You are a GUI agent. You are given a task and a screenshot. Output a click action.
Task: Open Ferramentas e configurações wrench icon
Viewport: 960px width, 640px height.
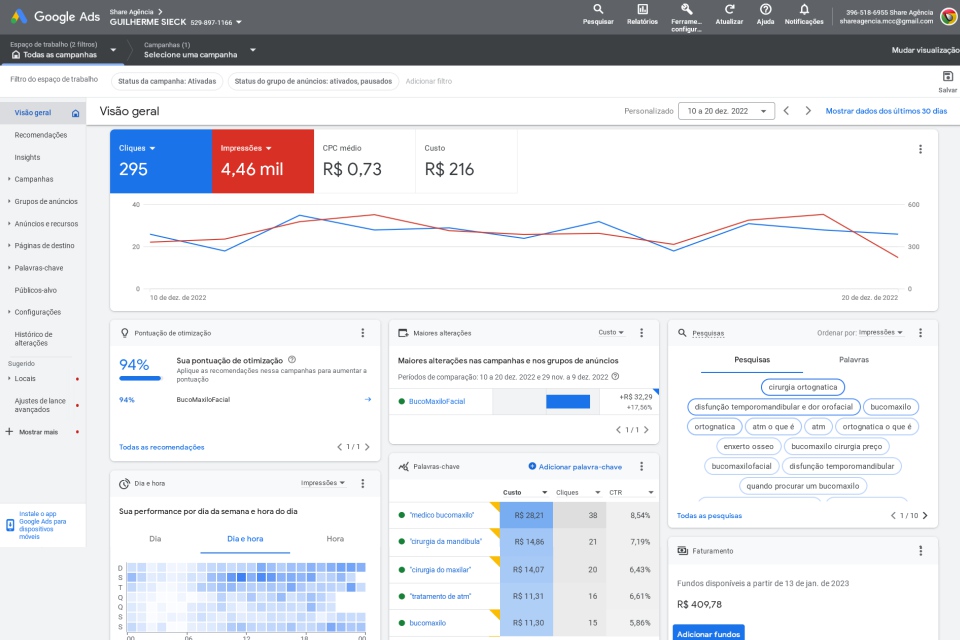click(686, 17)
